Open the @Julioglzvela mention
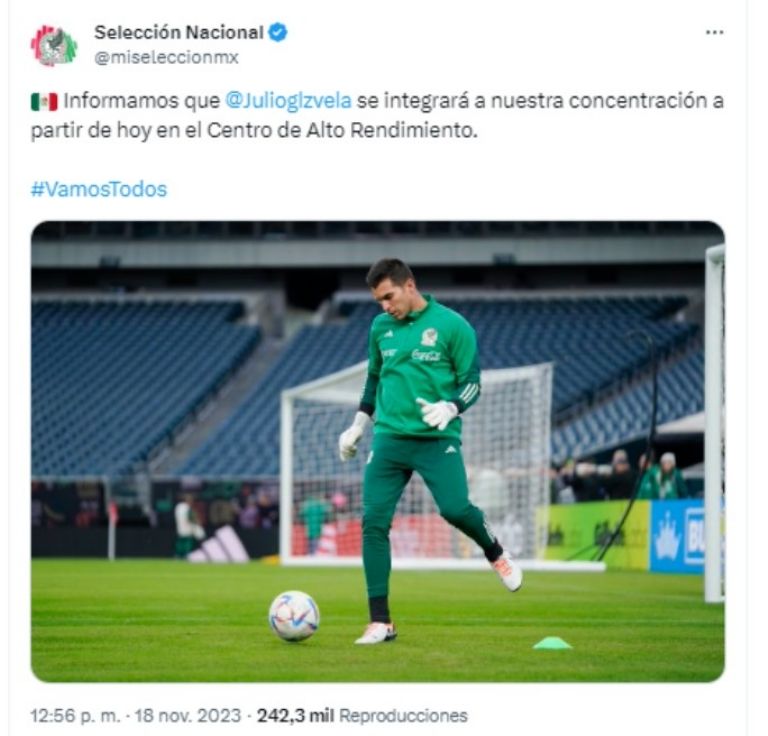 (288, 101)
